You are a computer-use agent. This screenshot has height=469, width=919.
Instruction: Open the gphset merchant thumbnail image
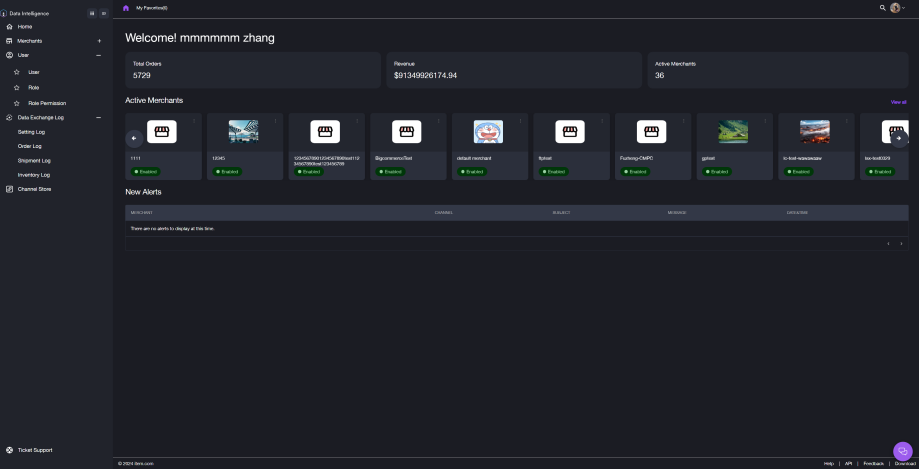click(733, 132)
